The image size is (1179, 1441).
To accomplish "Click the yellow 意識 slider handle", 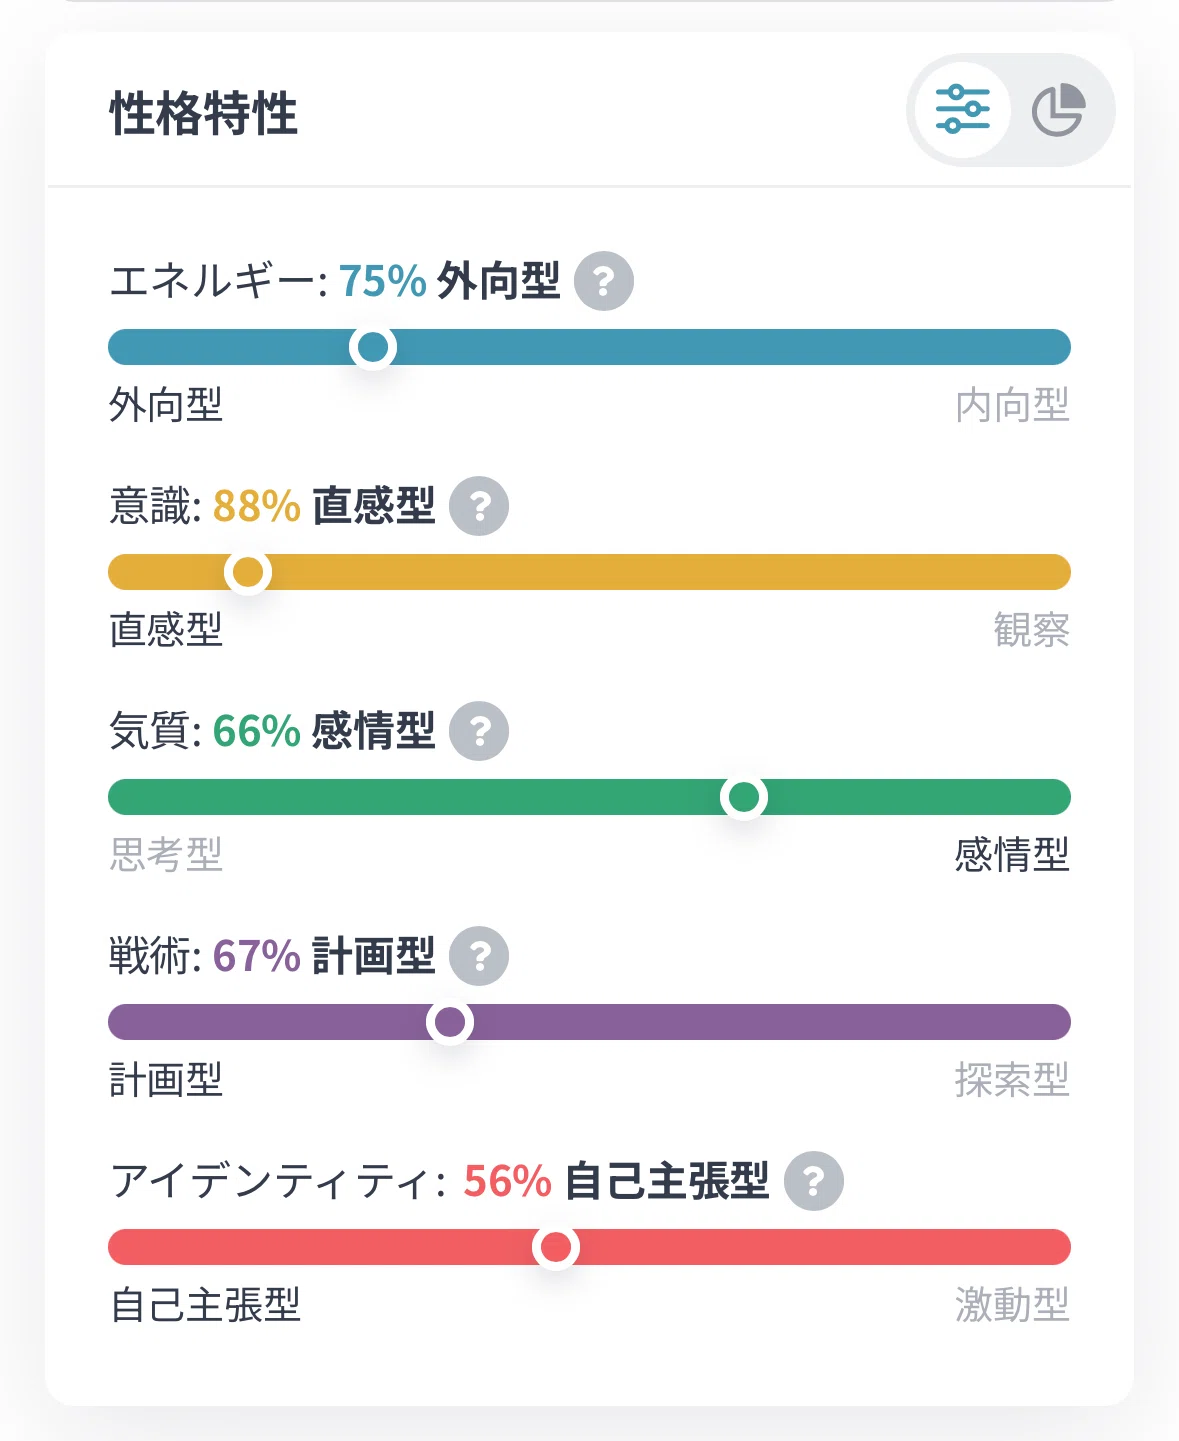I will point(248,572).
